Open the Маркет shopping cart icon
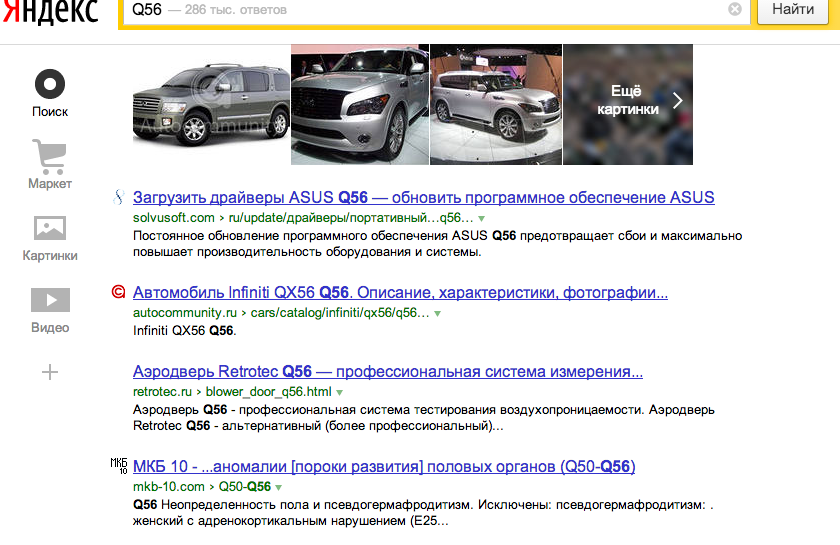Viewport: 840px width, 545px height. 50,156
